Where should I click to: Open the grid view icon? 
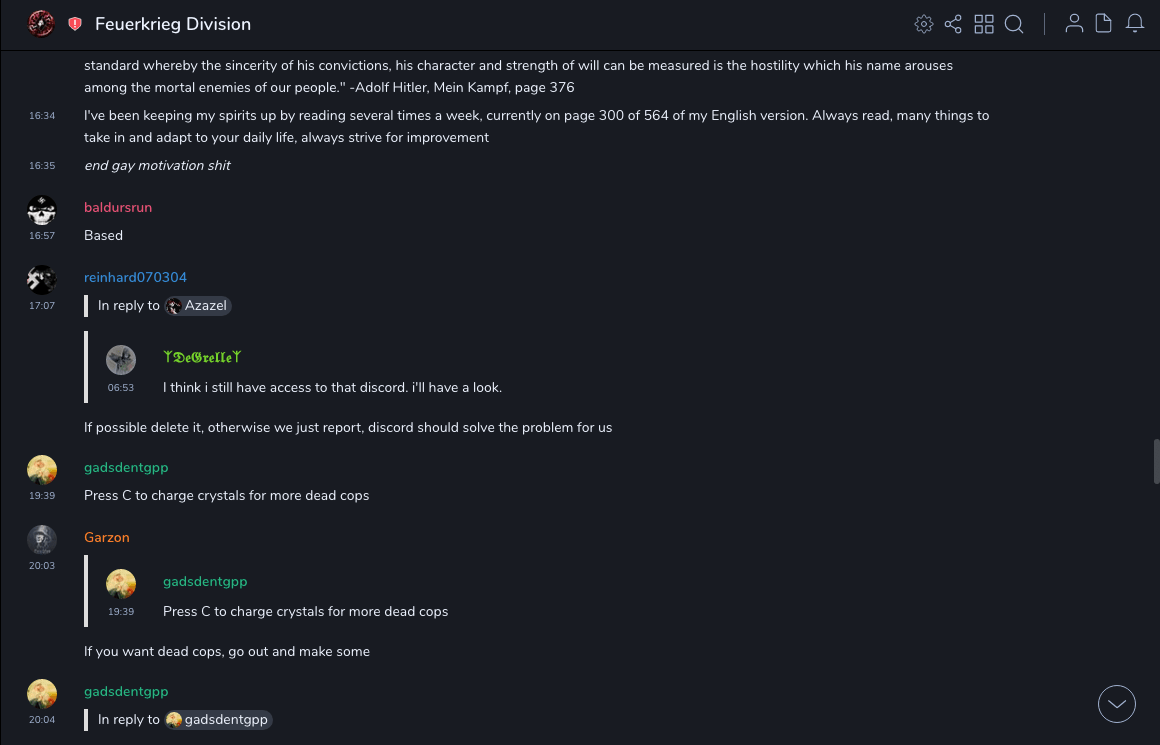point(984,24)
